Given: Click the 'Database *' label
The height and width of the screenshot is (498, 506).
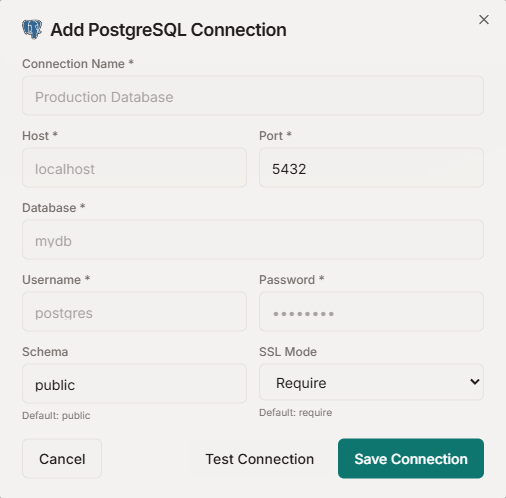Looking at the screenshot, I should point(53,208).
